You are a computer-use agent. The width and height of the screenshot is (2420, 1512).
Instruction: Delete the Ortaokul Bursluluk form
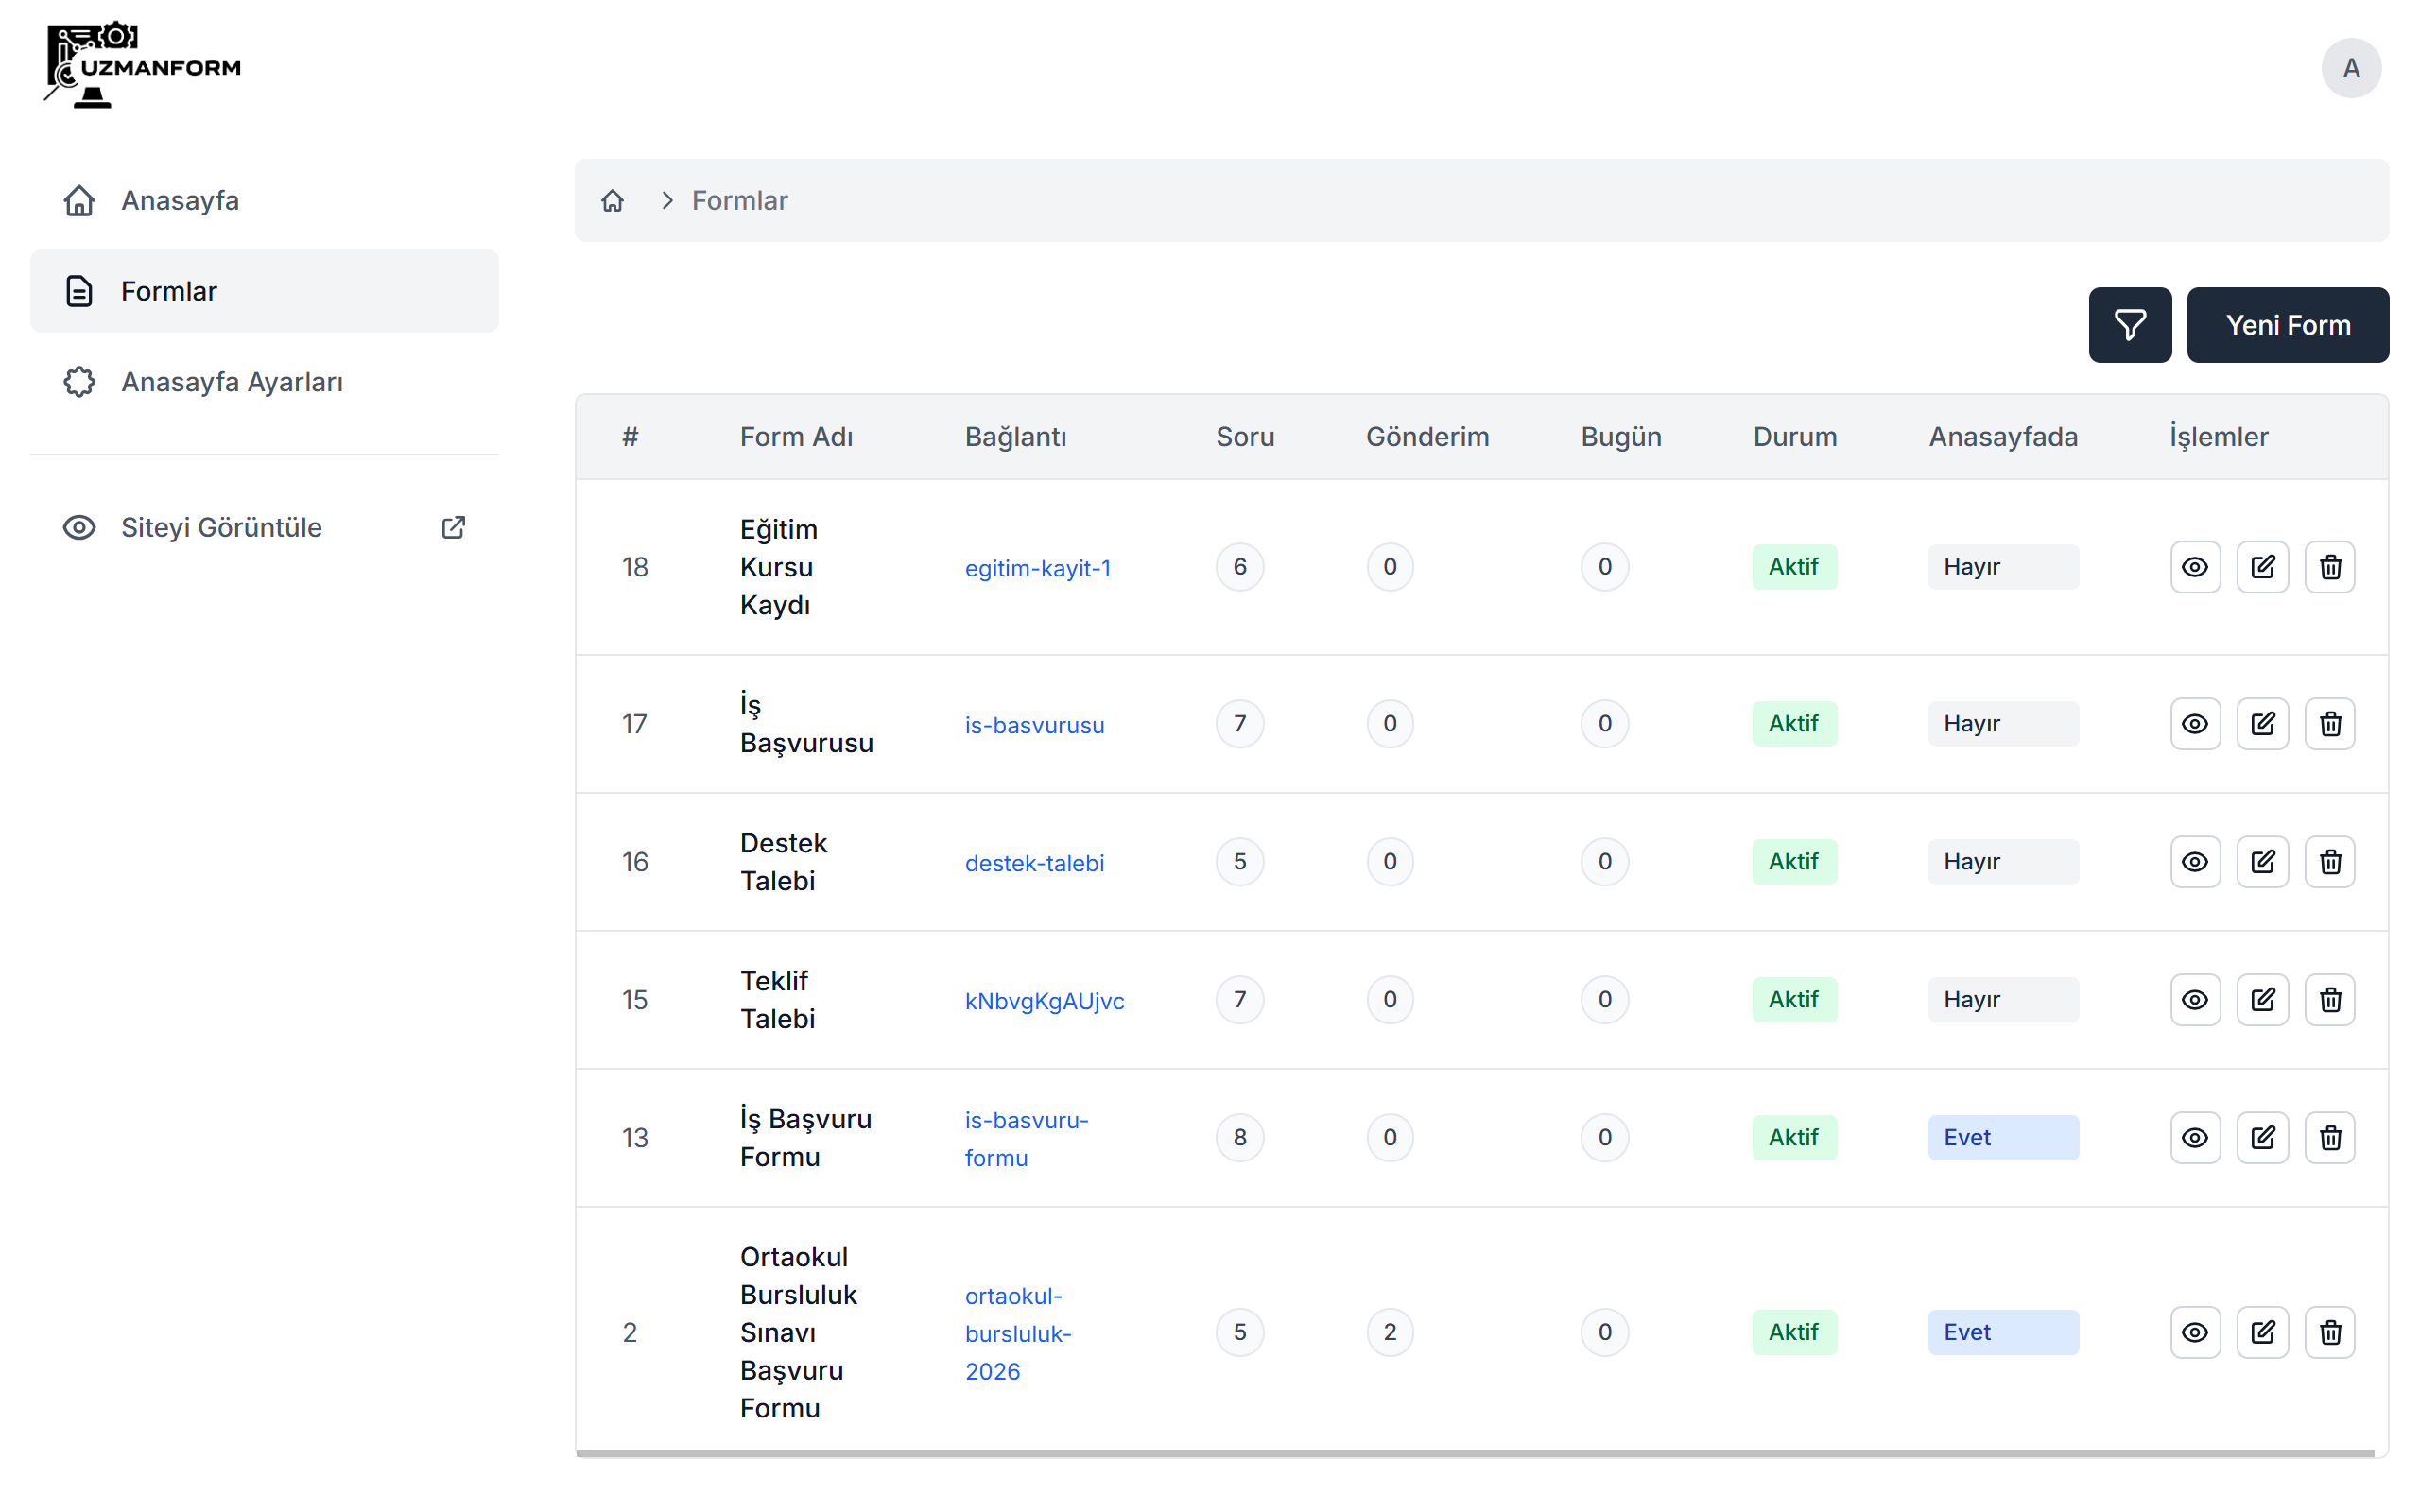tap(2330, 1333)
